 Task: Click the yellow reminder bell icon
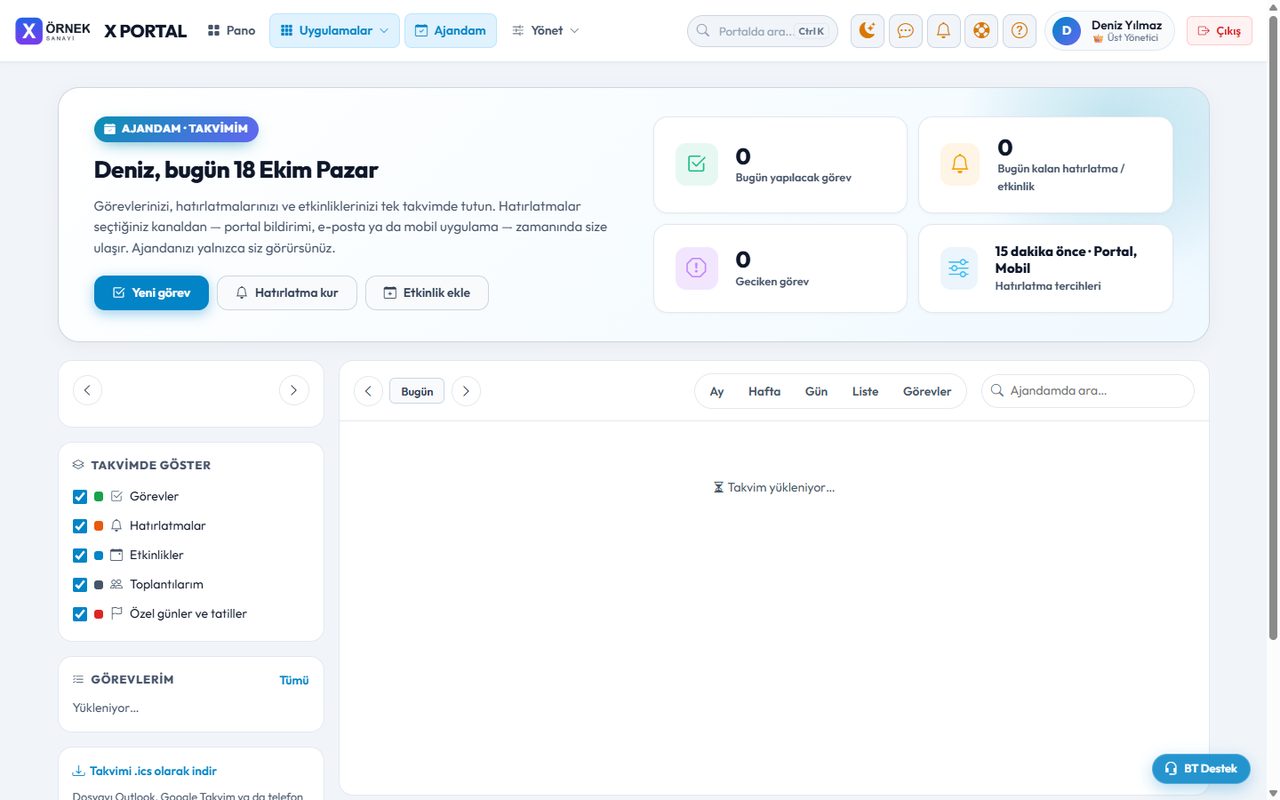(959, 164)
